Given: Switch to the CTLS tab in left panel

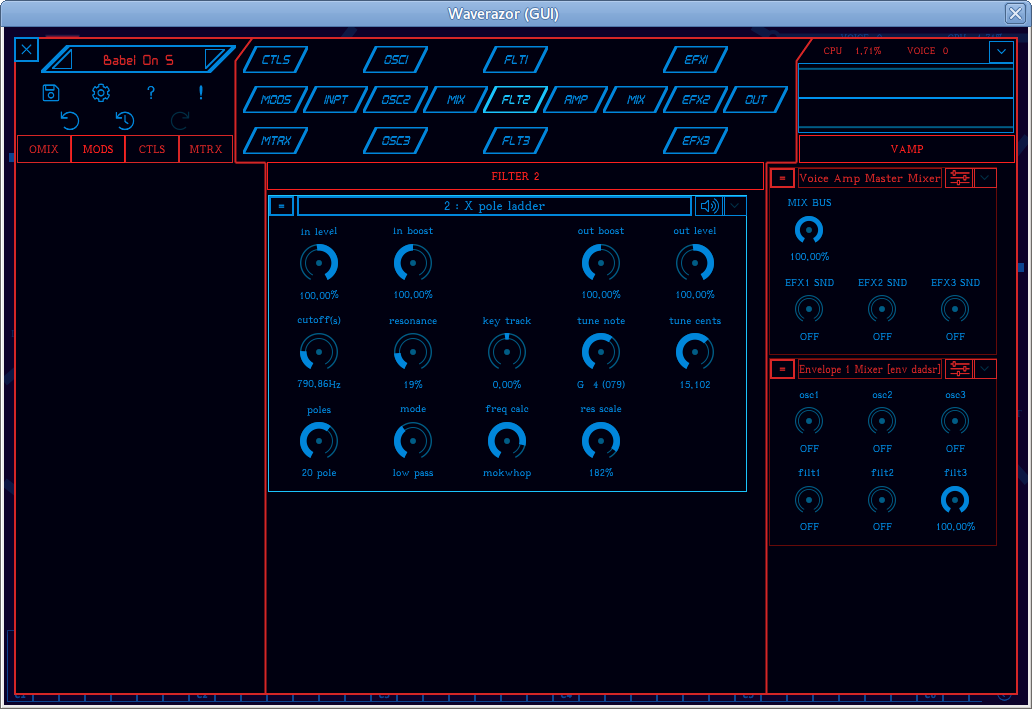Looking at the screenshot, I should pyautogui.click(x=151, y=149).
